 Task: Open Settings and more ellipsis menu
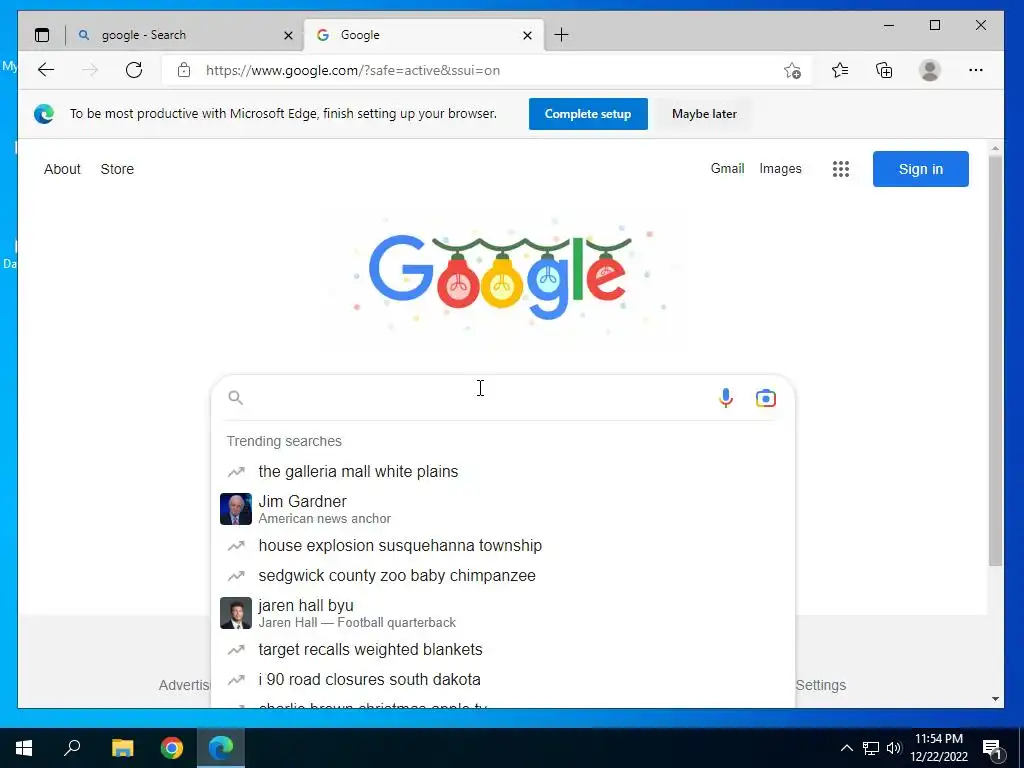click(x=976, y=70)
